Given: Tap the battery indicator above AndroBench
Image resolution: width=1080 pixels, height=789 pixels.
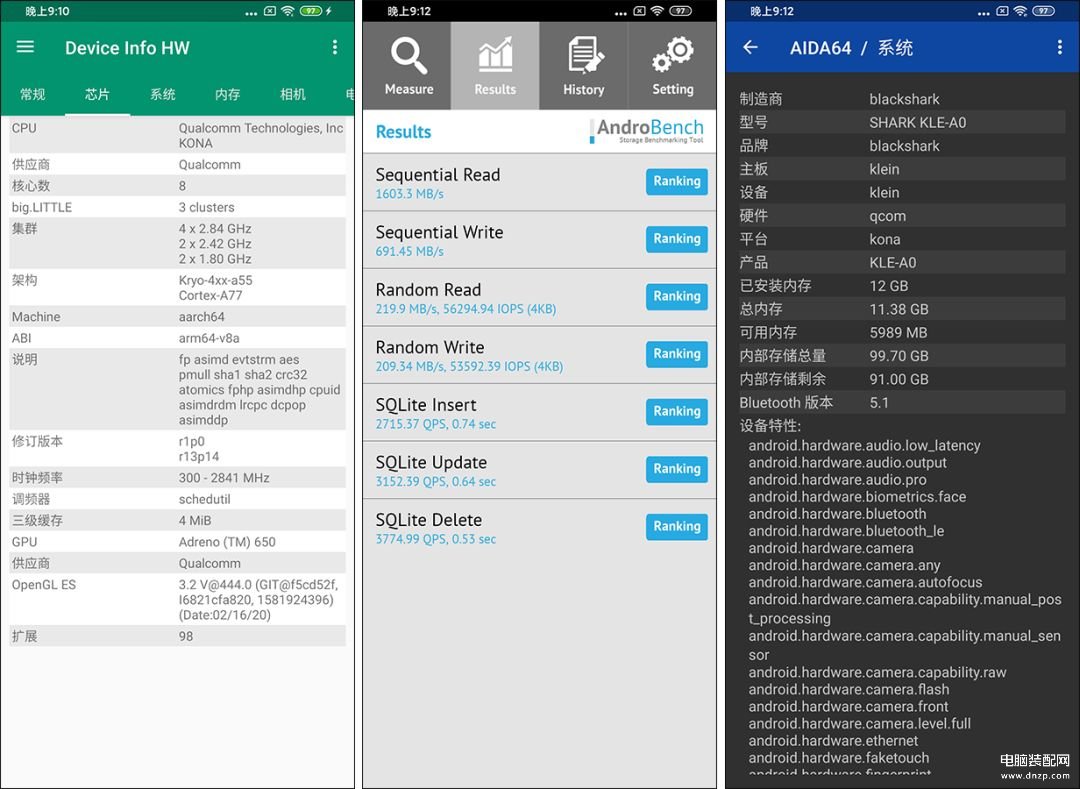Looking at the screenshot, I should [x=681, y=11].
